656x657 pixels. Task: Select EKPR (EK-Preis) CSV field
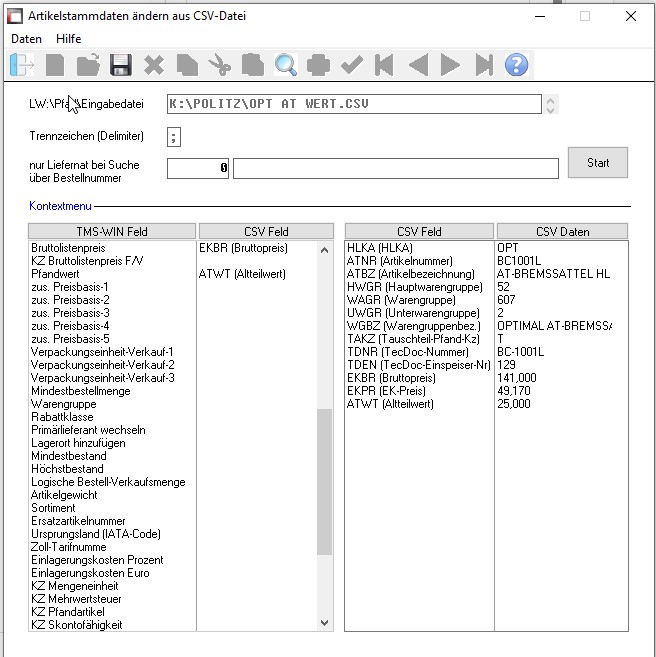click(x=386, y=391)
